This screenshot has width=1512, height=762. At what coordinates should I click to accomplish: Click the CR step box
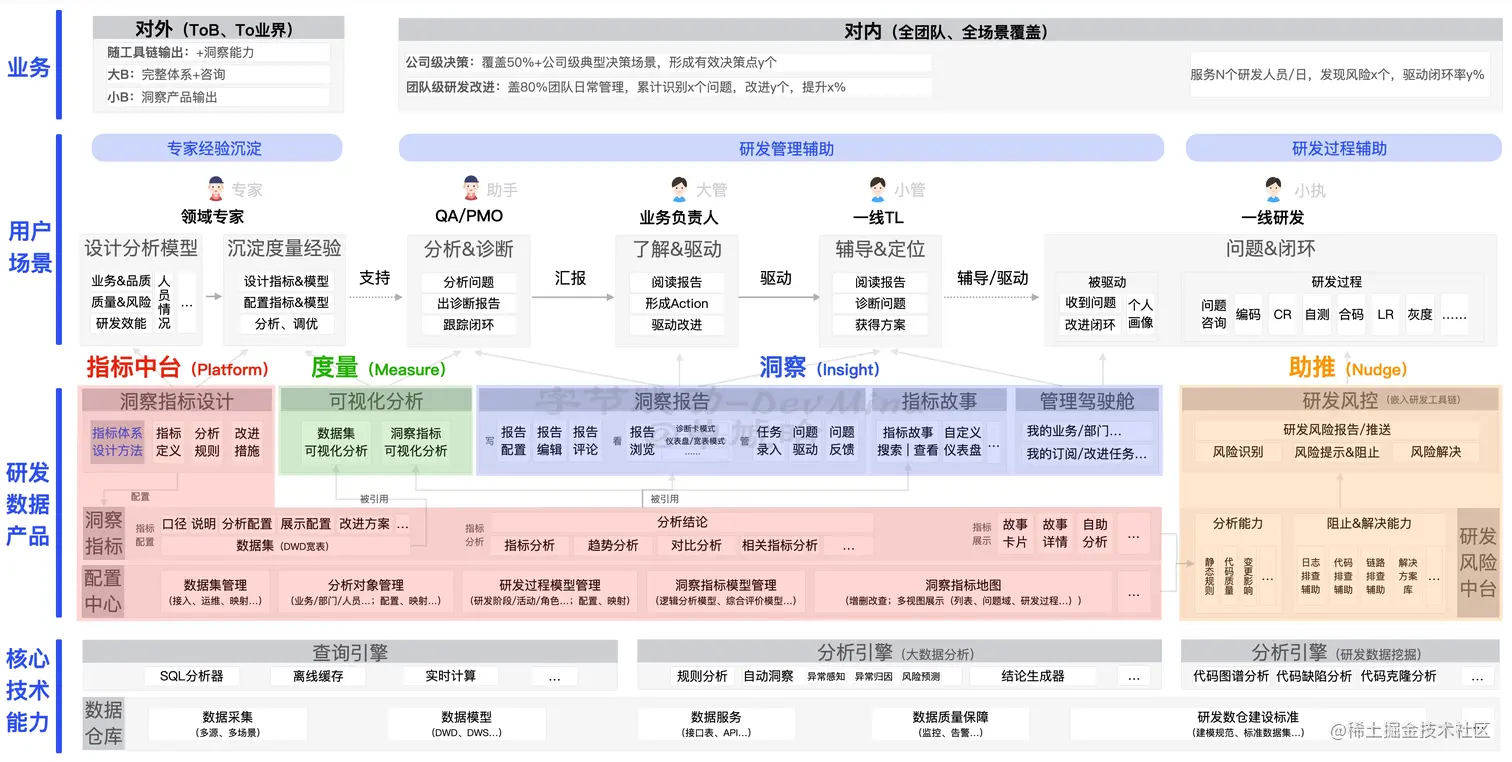pyautogui.click(x=1283, y=314)
